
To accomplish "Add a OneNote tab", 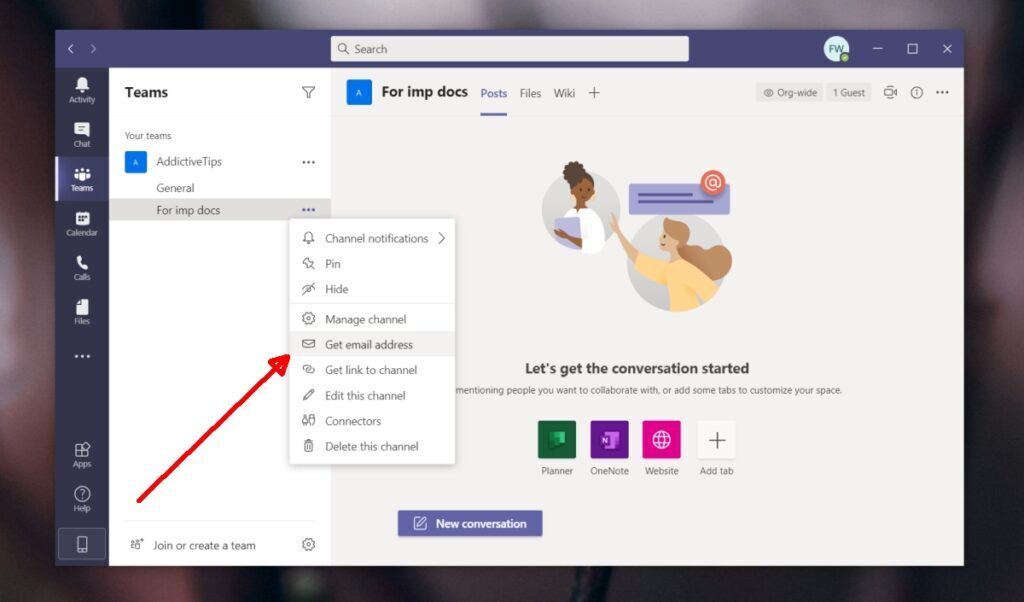I will pyautogui.click(x=609, y=440).
